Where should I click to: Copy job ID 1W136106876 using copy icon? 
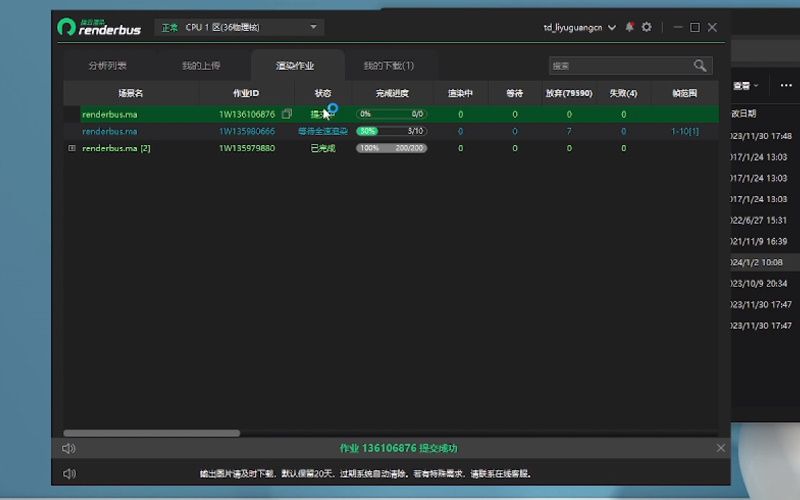pos(287,114)
